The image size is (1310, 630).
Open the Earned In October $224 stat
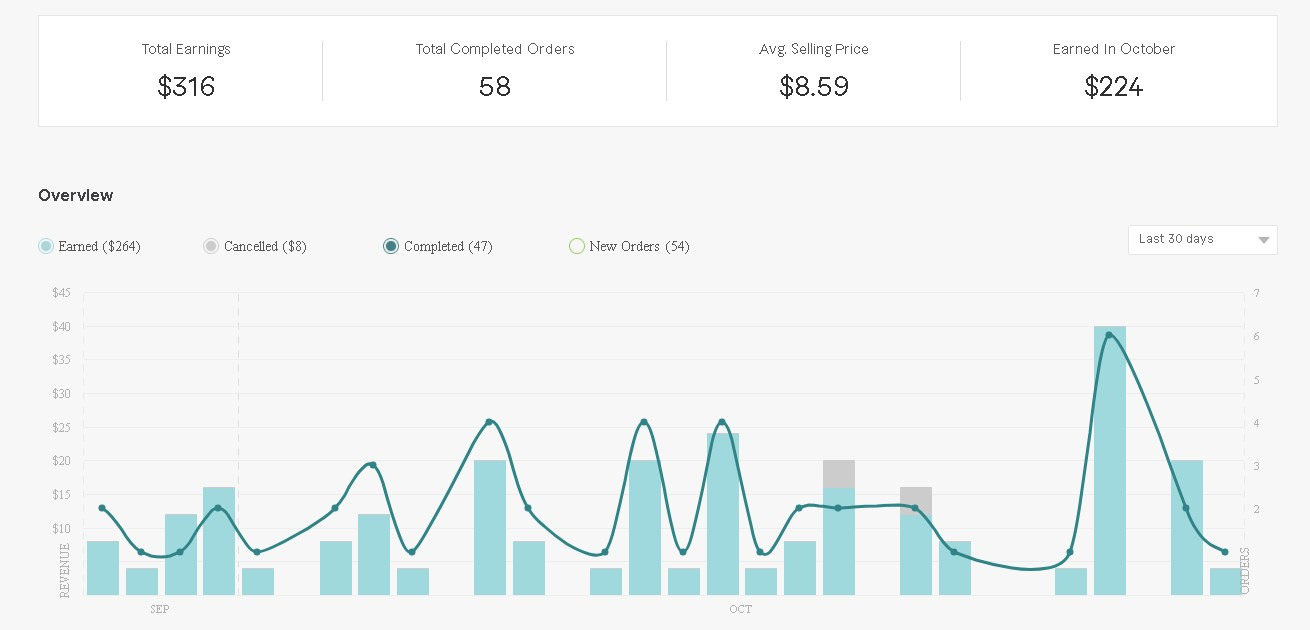1114,87
